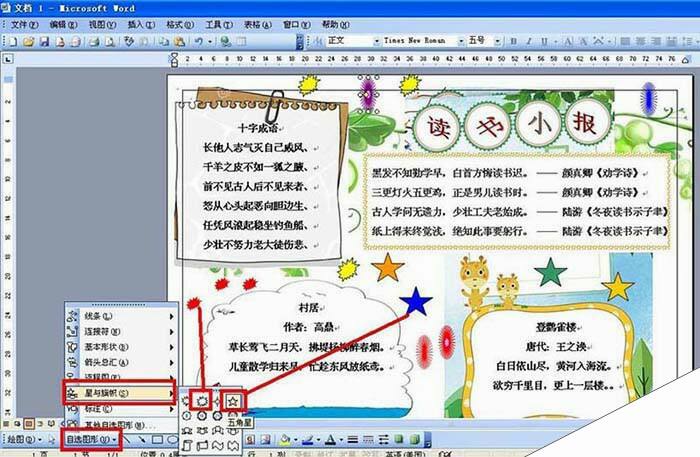The height and width of the screenshot is (457, 700).
Task: Select the multi-point starburst shape in red box
Action: point(202,400)
